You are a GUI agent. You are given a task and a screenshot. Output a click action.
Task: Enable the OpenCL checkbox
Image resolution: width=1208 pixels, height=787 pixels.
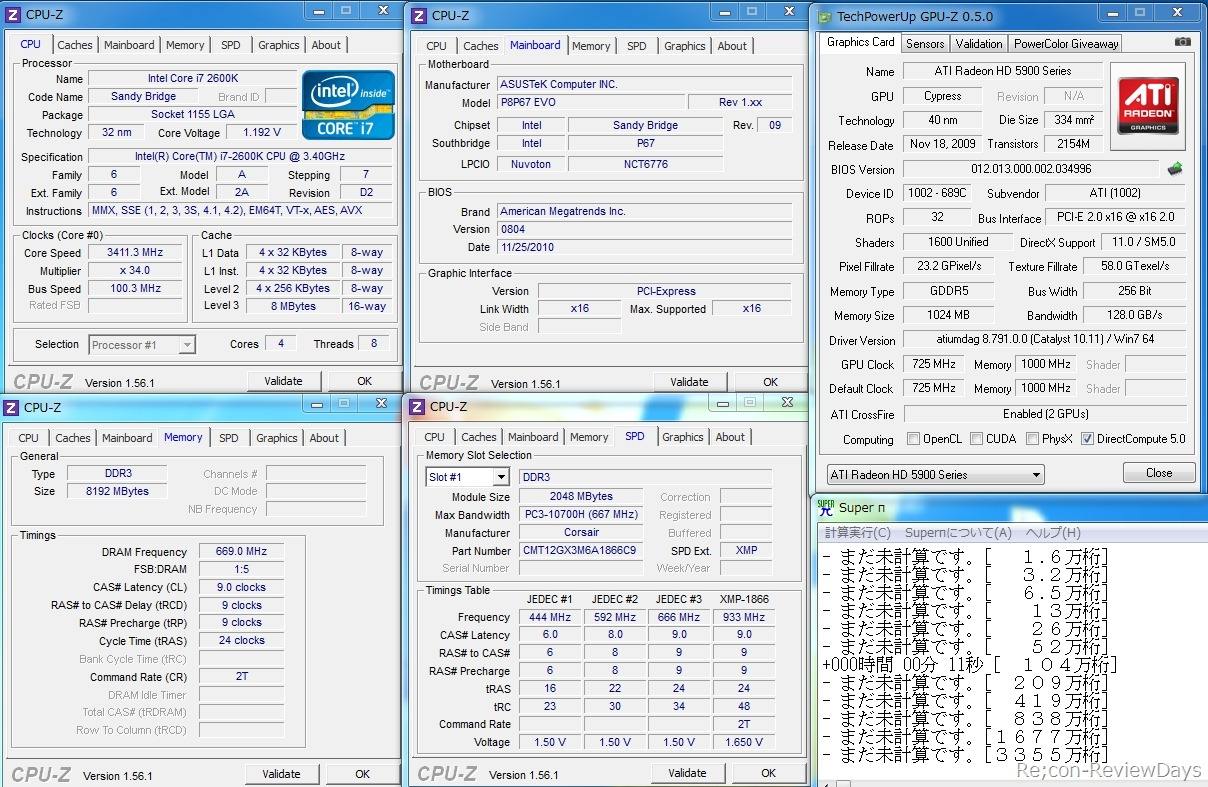click(913, 439)
